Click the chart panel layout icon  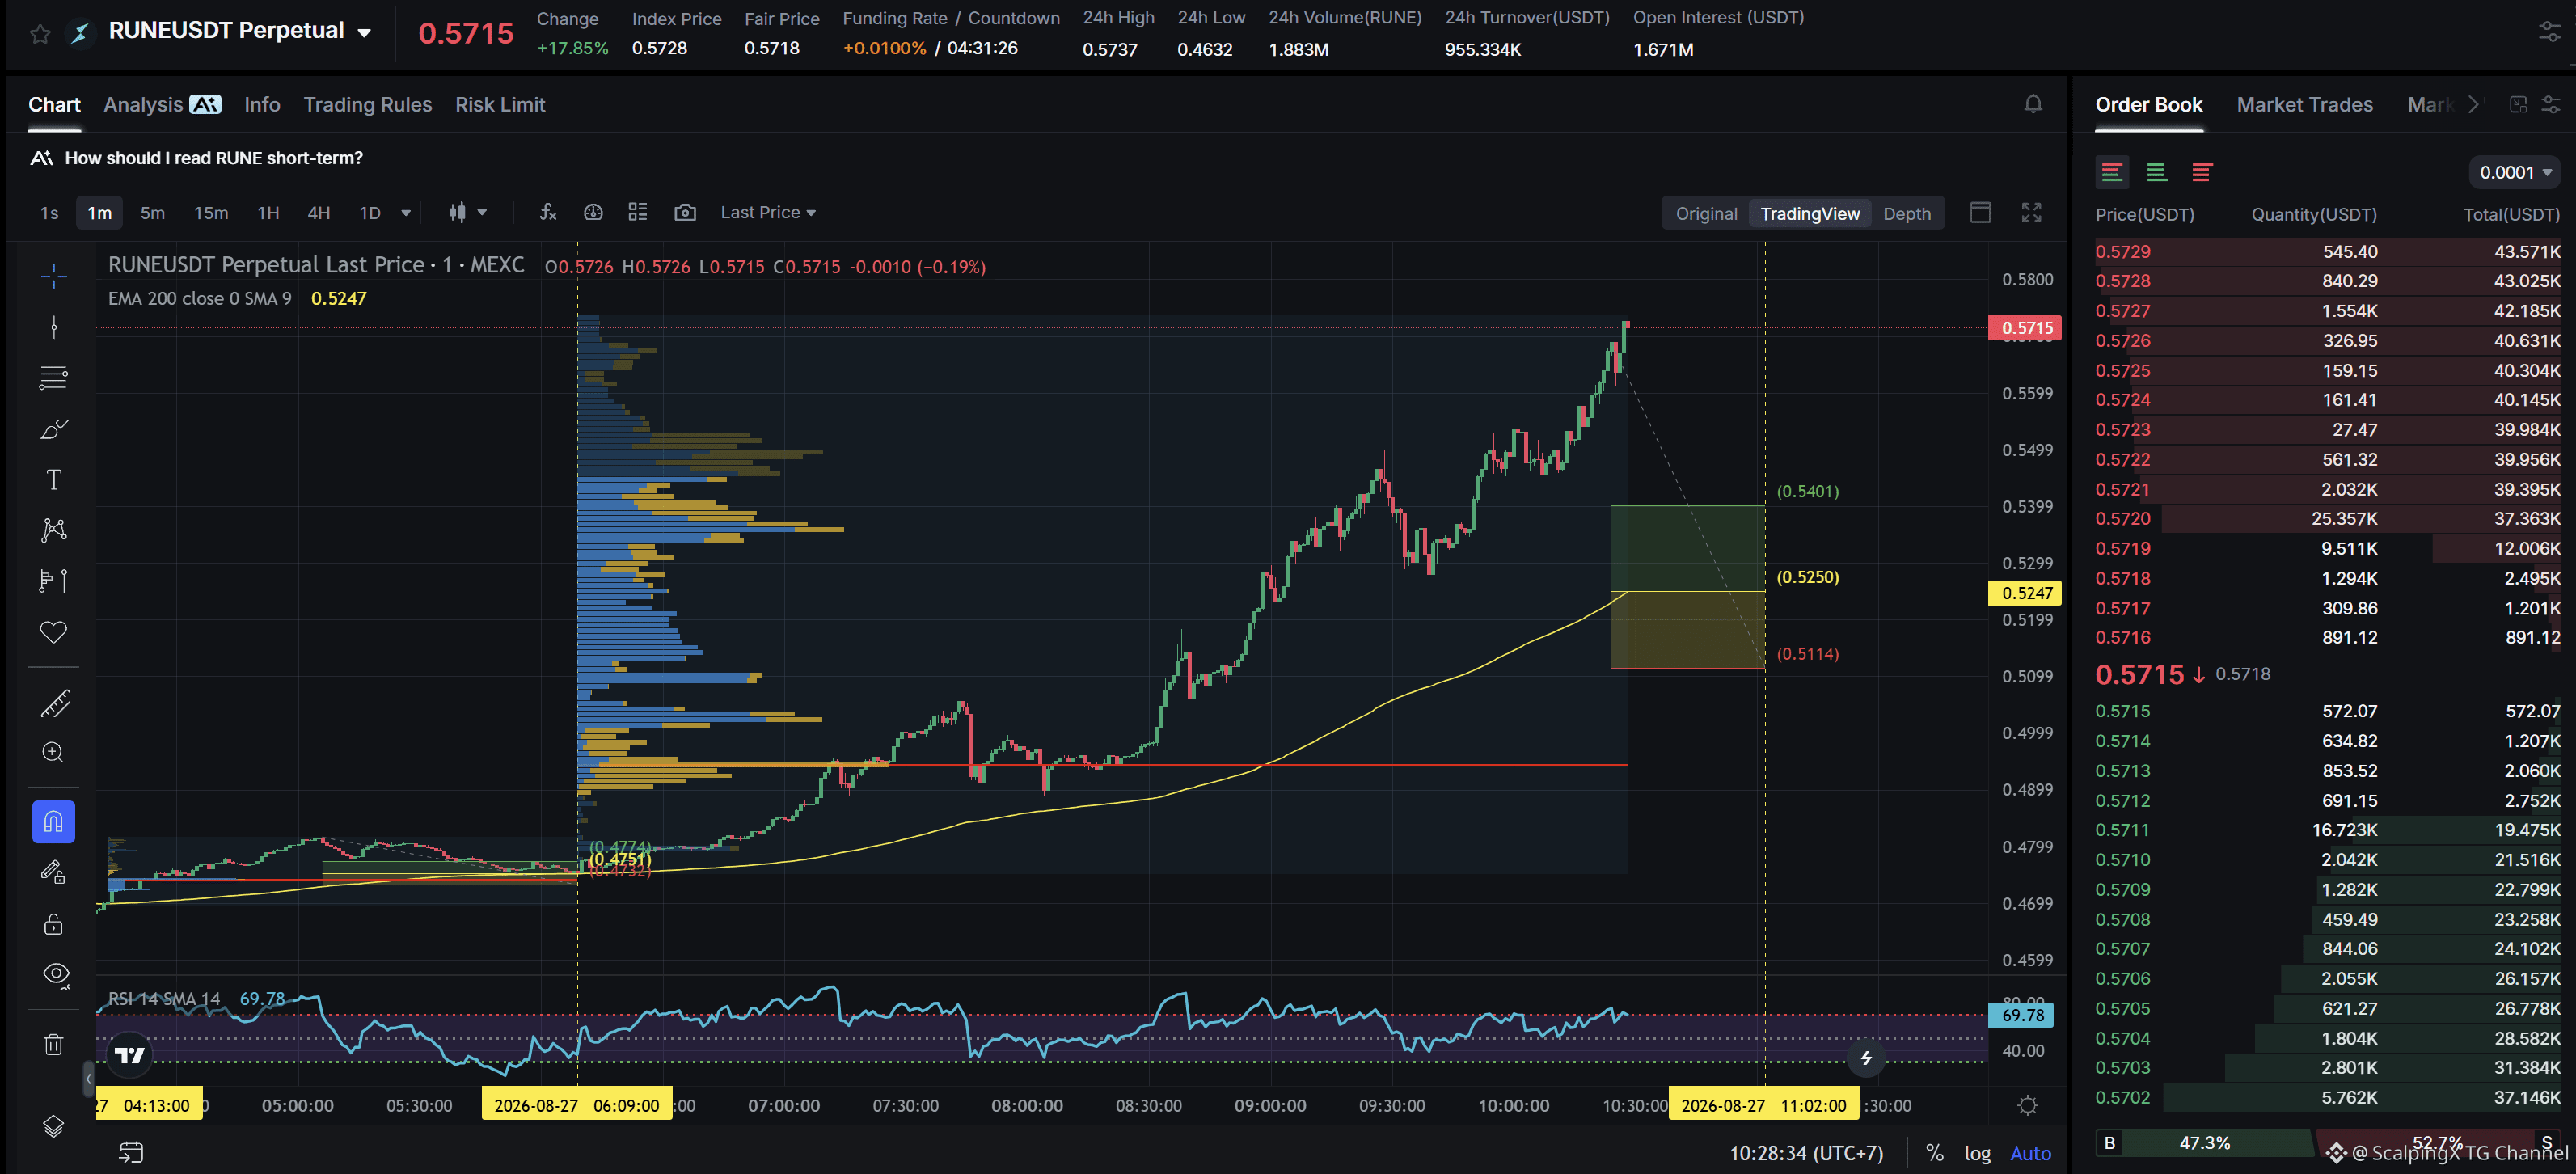click(x=1980, y=212)
